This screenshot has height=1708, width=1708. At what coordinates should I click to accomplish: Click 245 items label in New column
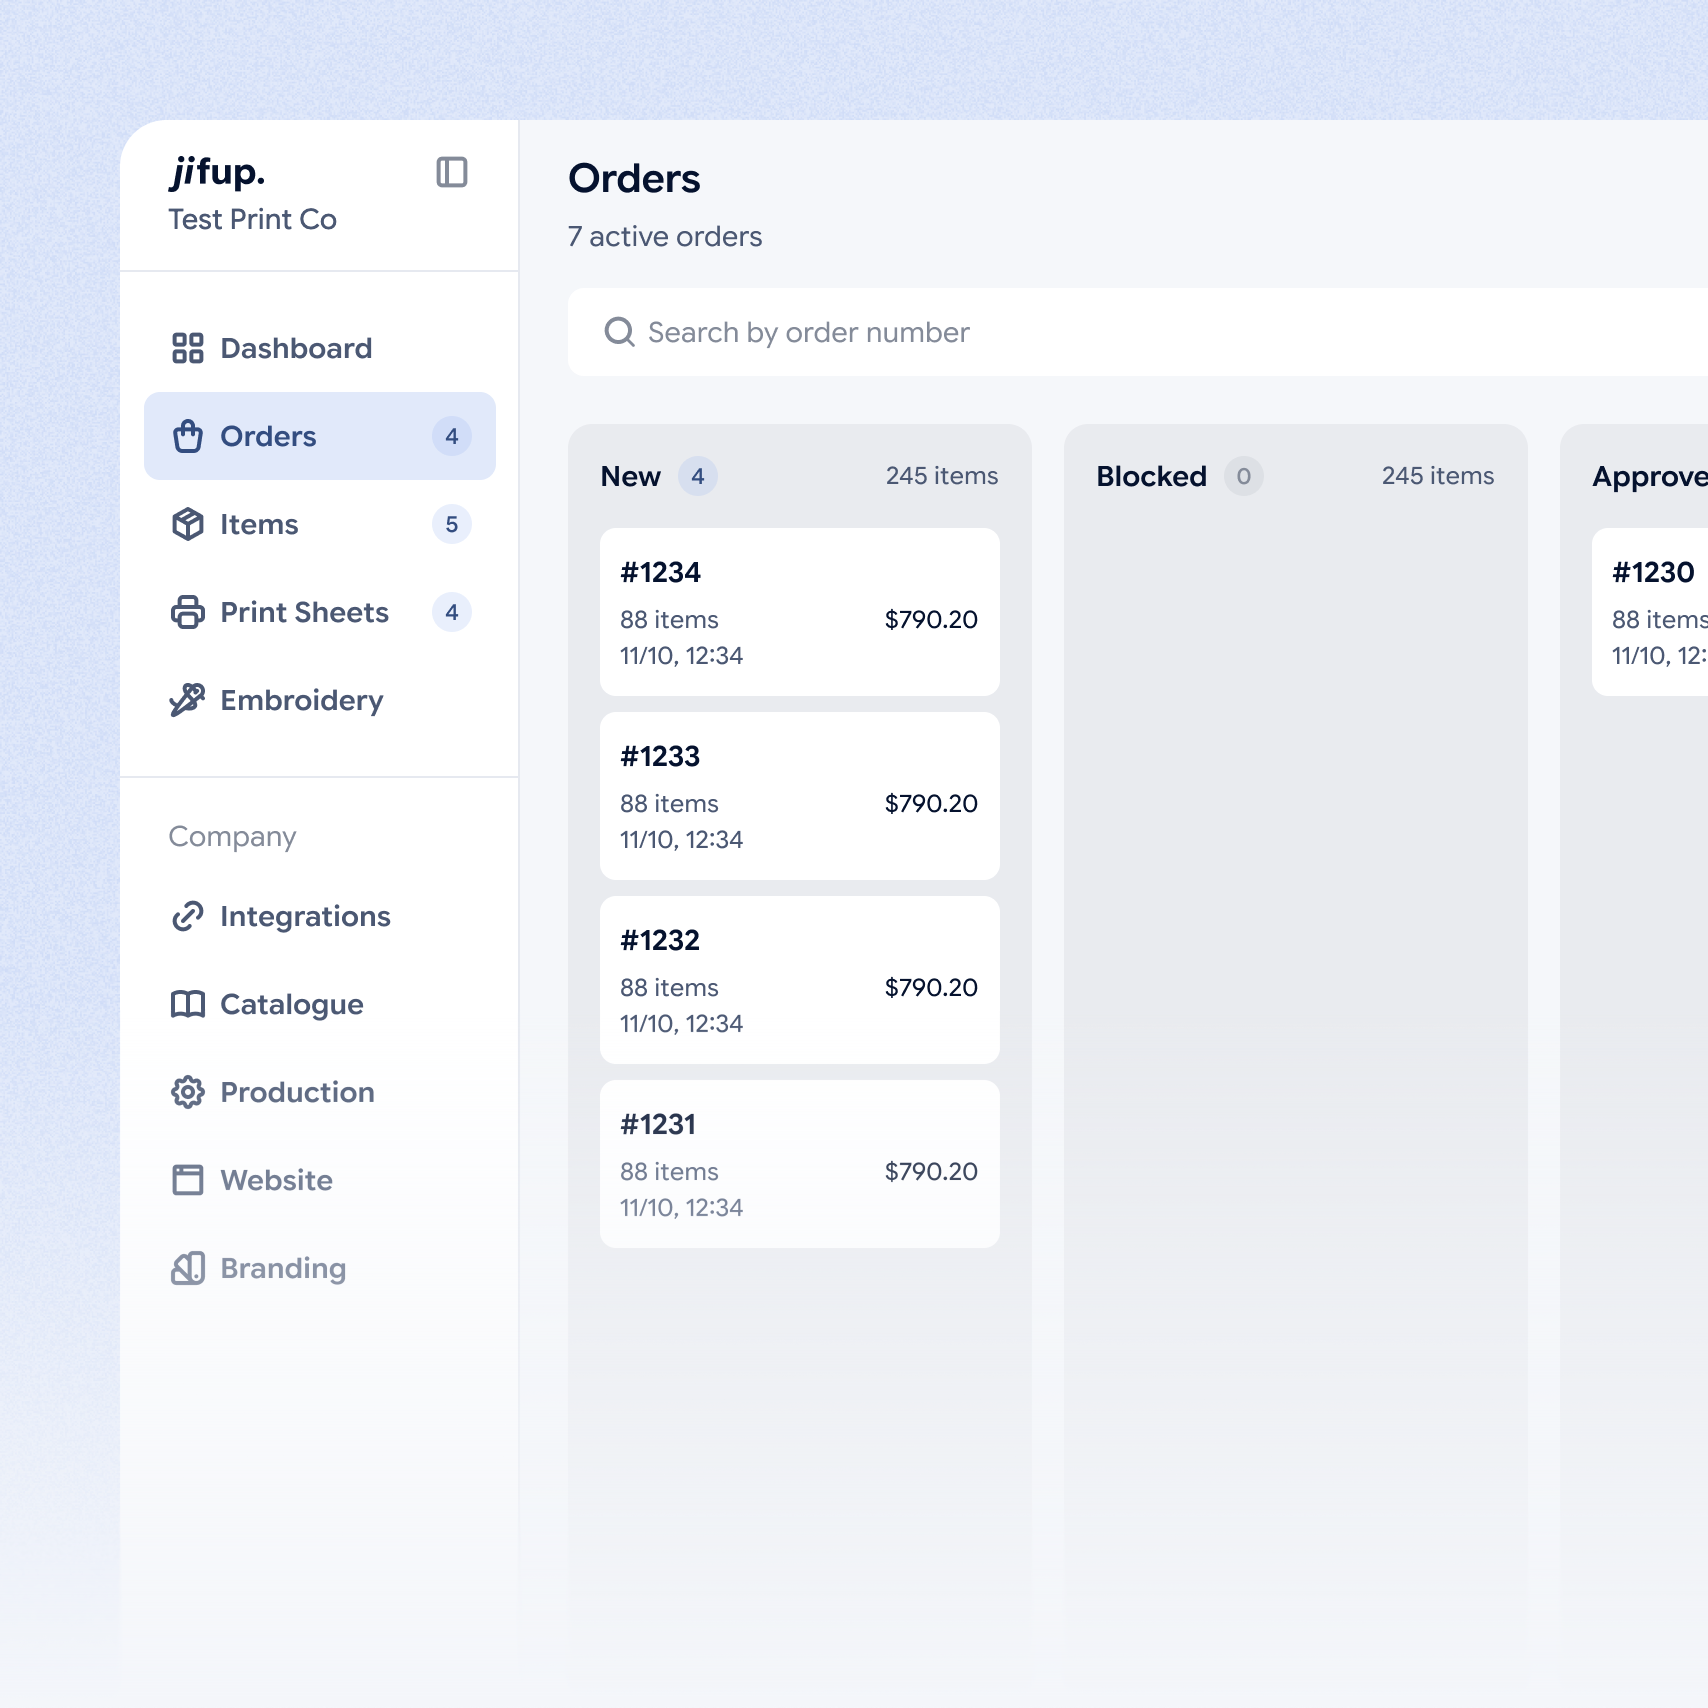pyautogui.click(x=942, y=476)
